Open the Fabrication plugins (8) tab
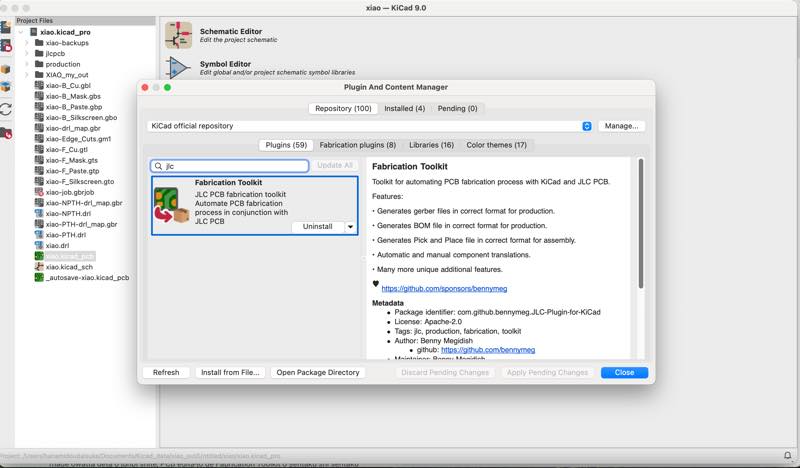 click(x=358, y=145)
